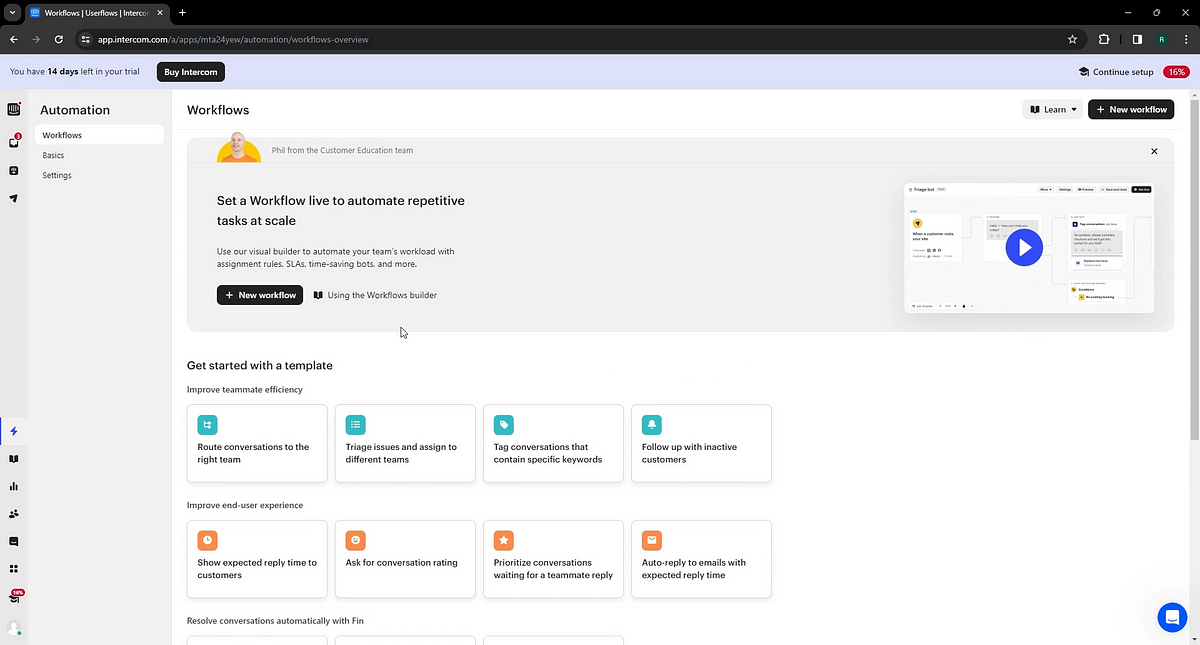Image resolution: width=1200 pixels, height=645 pixels.
Task: Click the Improve end-user experience label
Action: point(245,505)
